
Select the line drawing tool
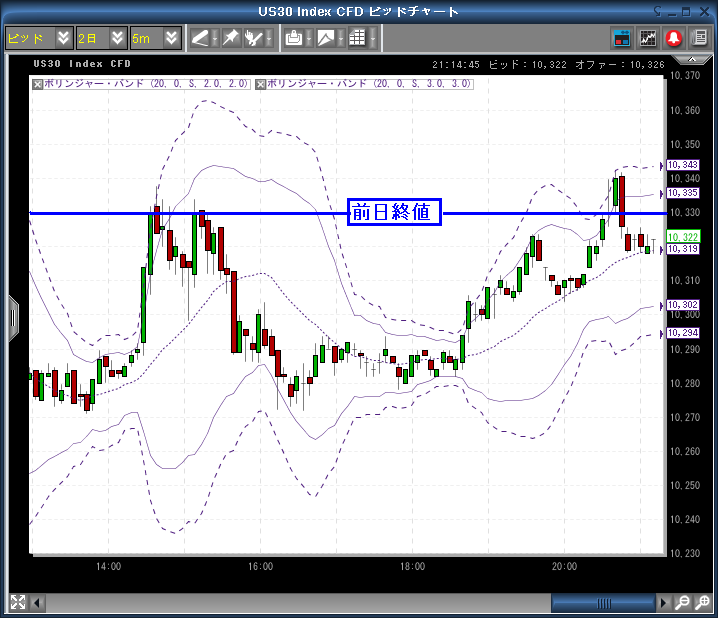(x=201, y=38)
